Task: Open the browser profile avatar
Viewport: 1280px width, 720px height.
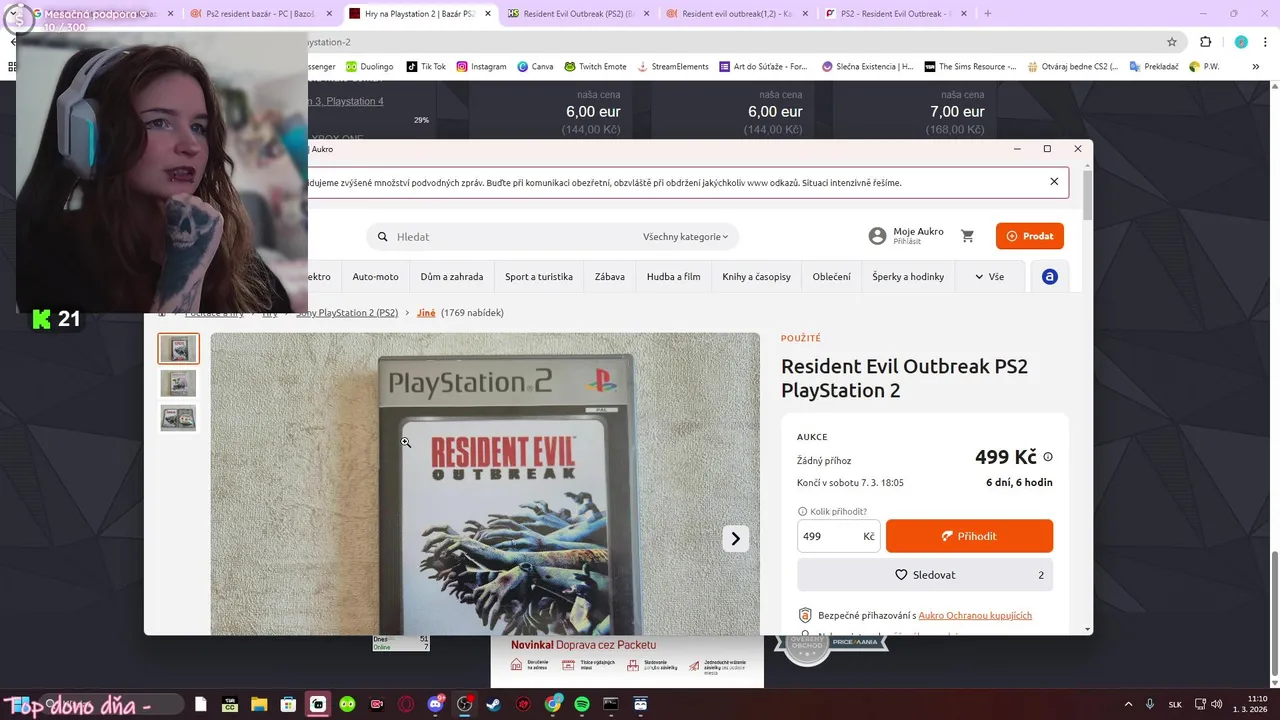Action: pos(1241,42)
